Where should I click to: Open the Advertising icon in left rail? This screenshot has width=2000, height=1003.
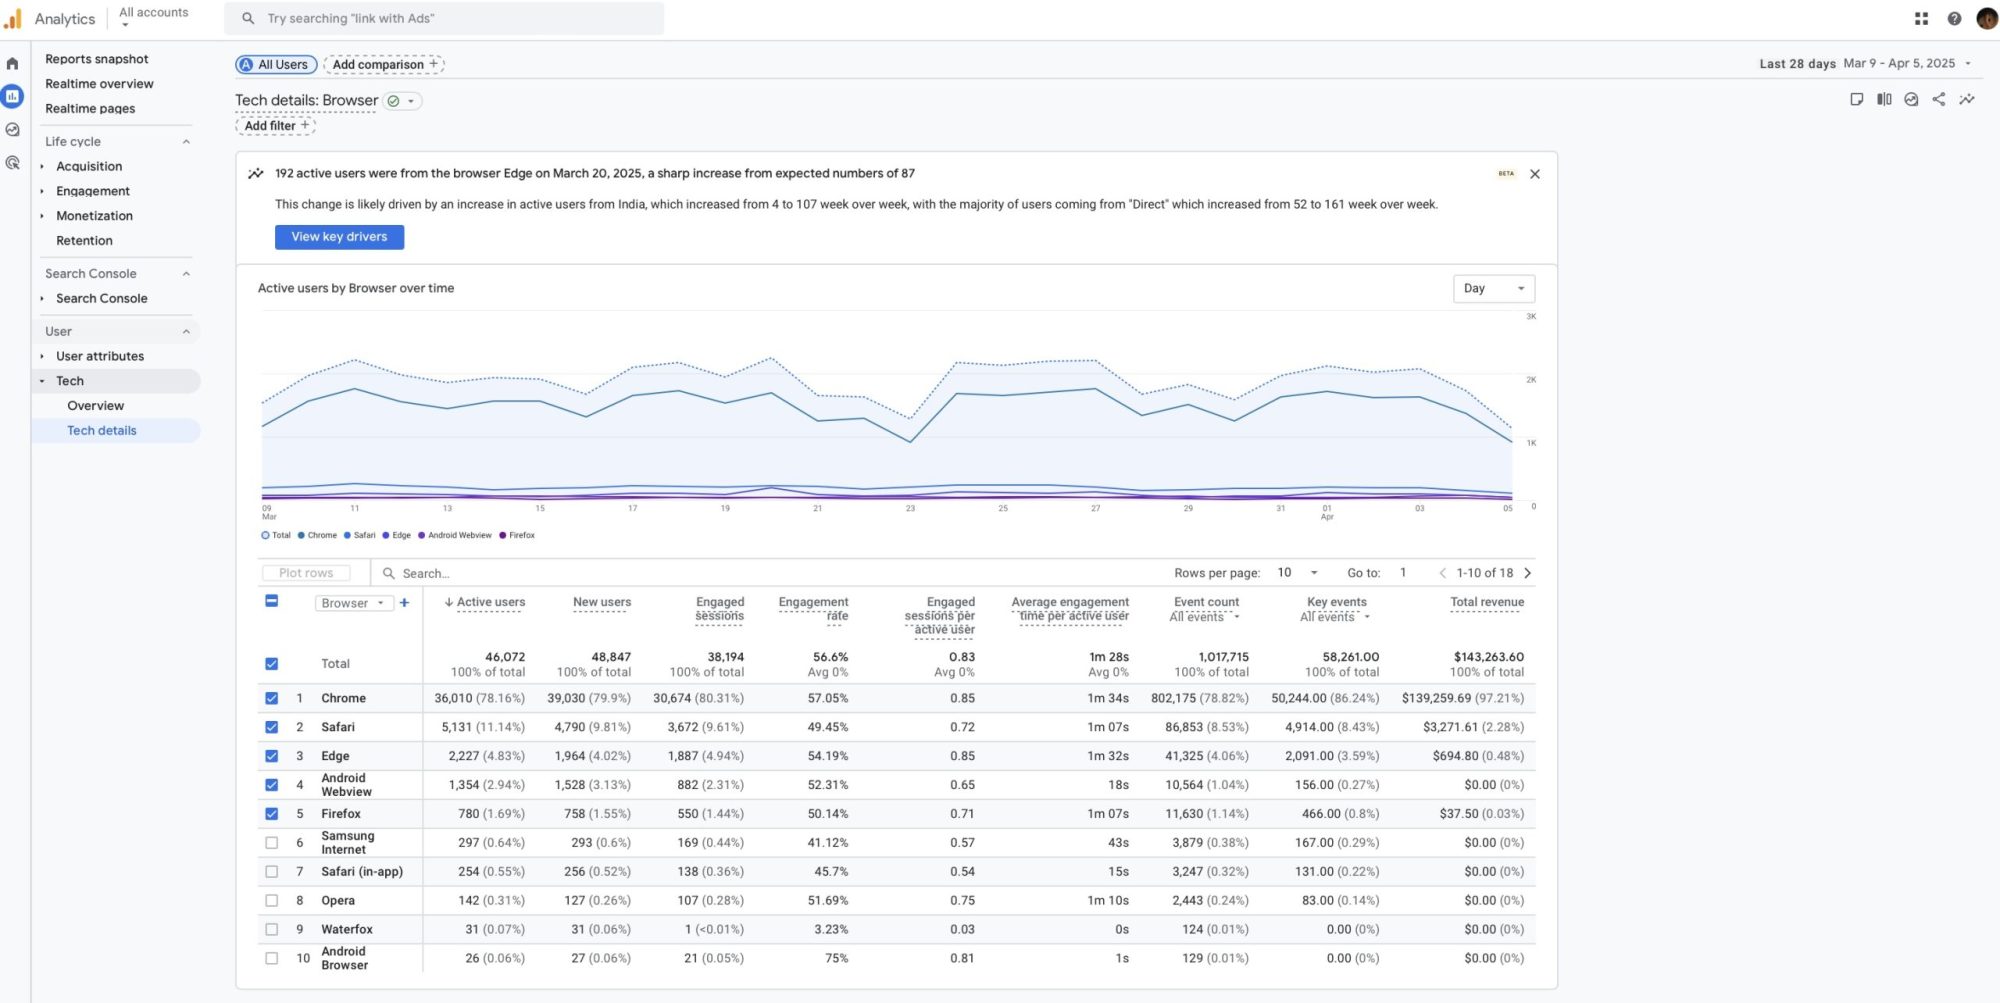[13, 163]
